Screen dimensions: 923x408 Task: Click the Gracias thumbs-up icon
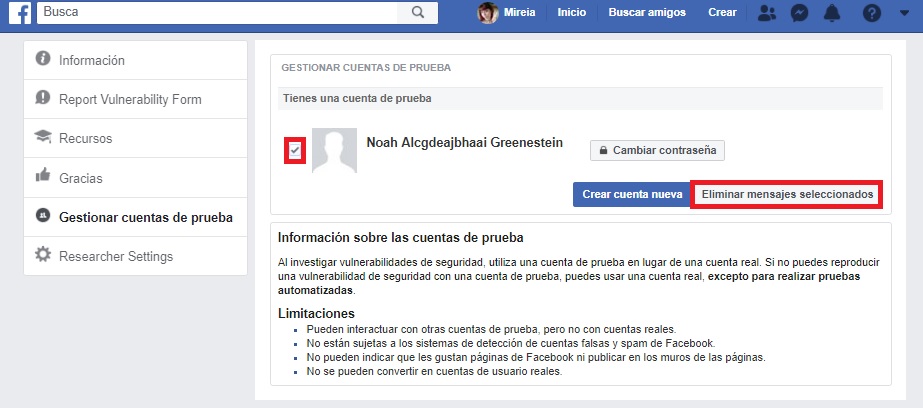(43, 175)
